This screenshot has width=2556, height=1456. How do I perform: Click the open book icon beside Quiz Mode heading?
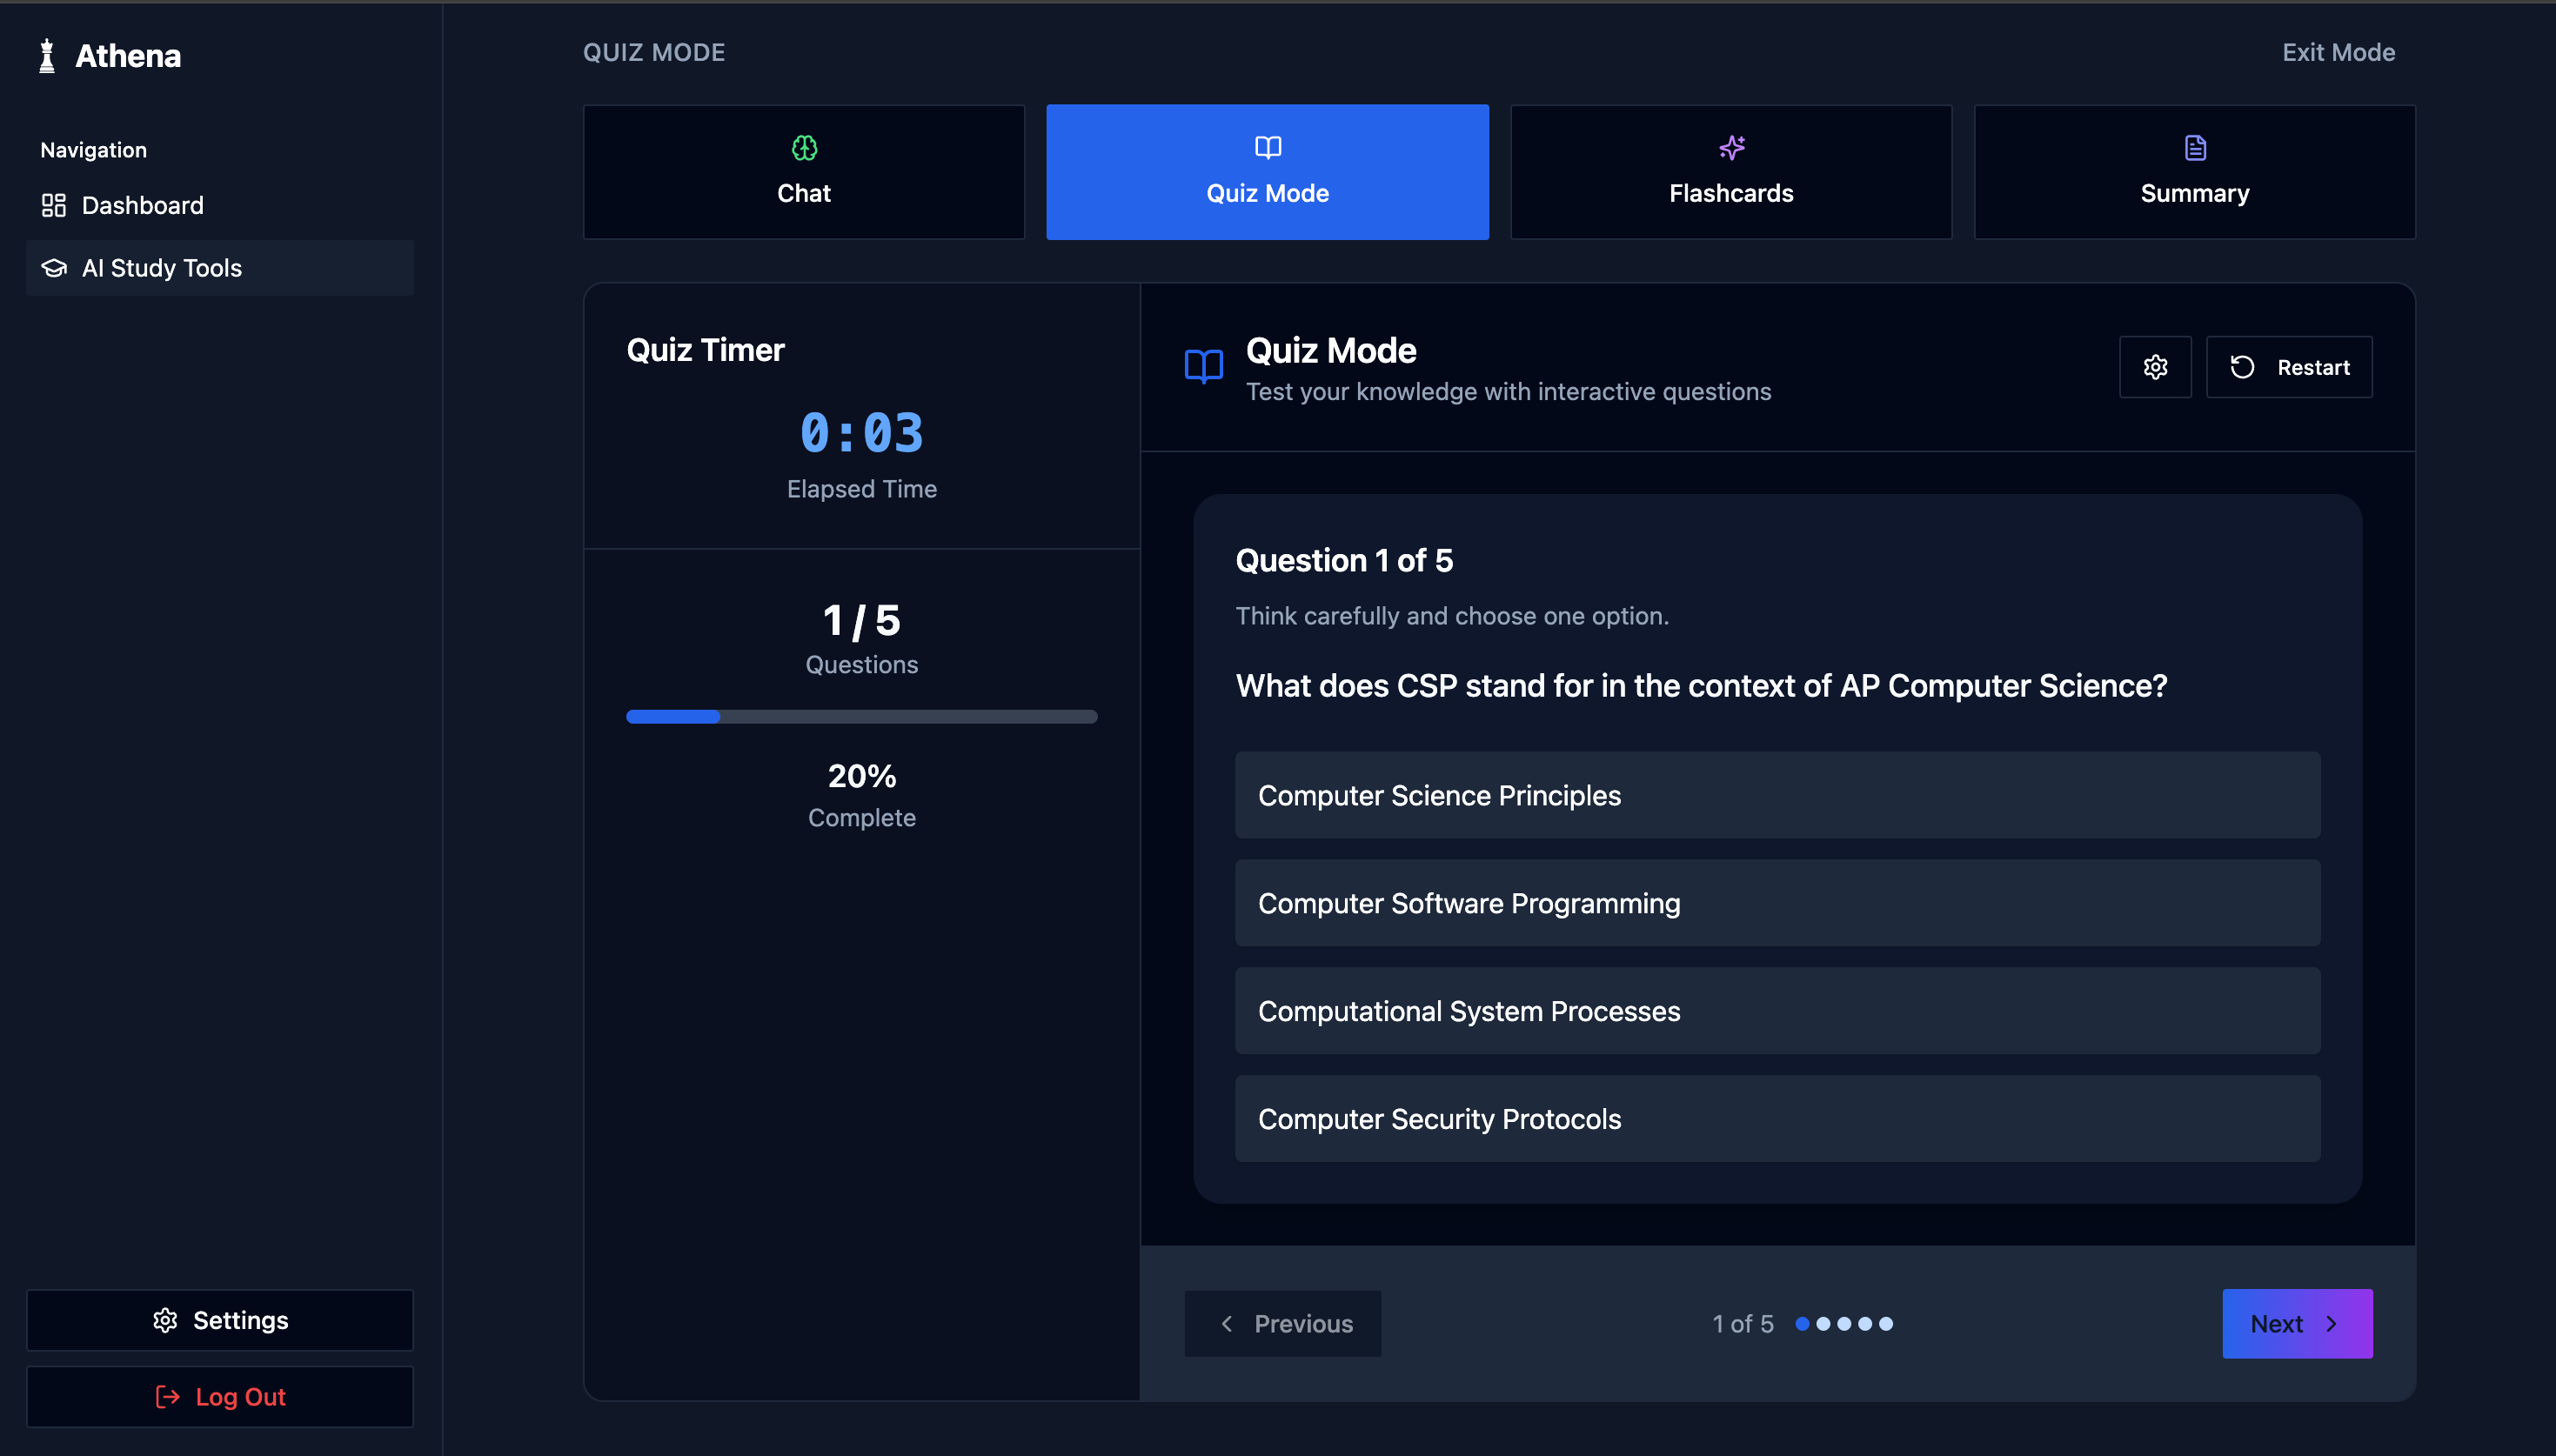[x=1203, y=367]
